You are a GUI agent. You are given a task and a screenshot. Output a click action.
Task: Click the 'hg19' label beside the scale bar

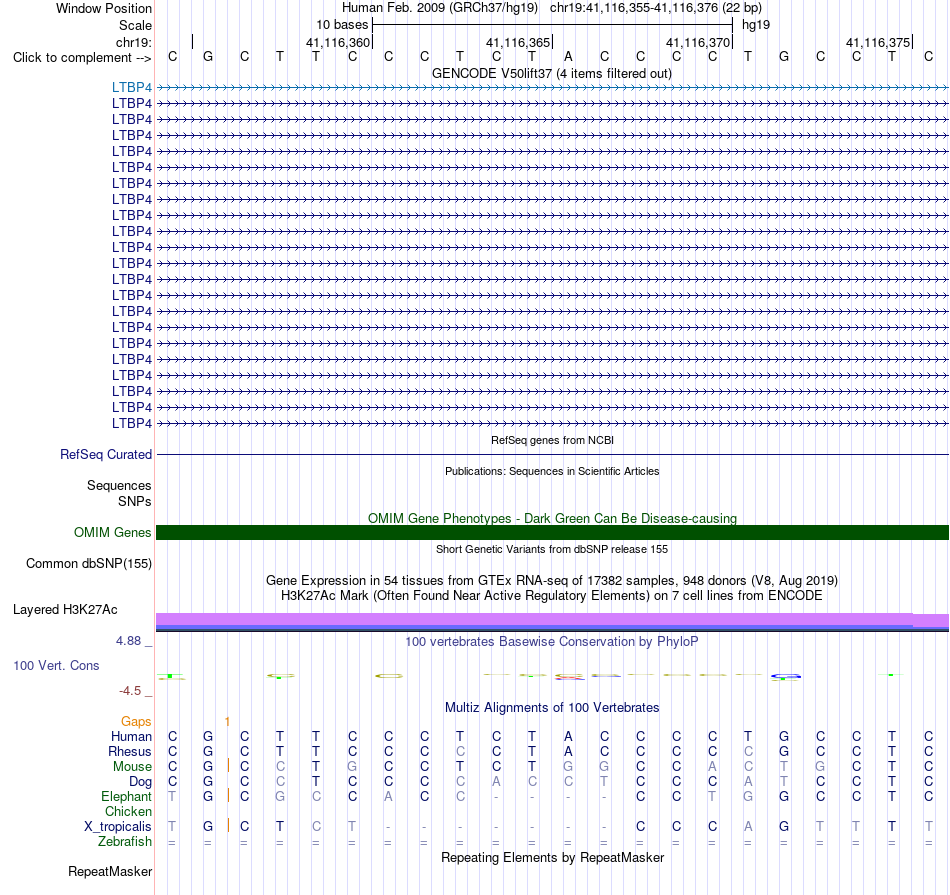coord(756,25)
